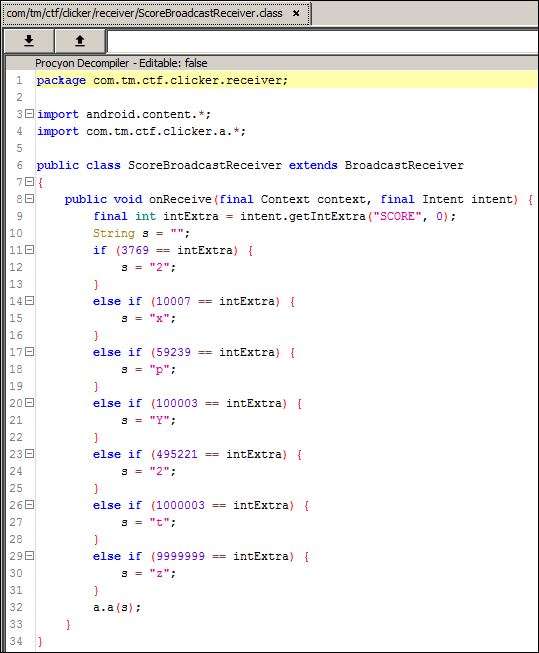
Task: Collapse the 9999999 else-if block
Action: [29, 556]
